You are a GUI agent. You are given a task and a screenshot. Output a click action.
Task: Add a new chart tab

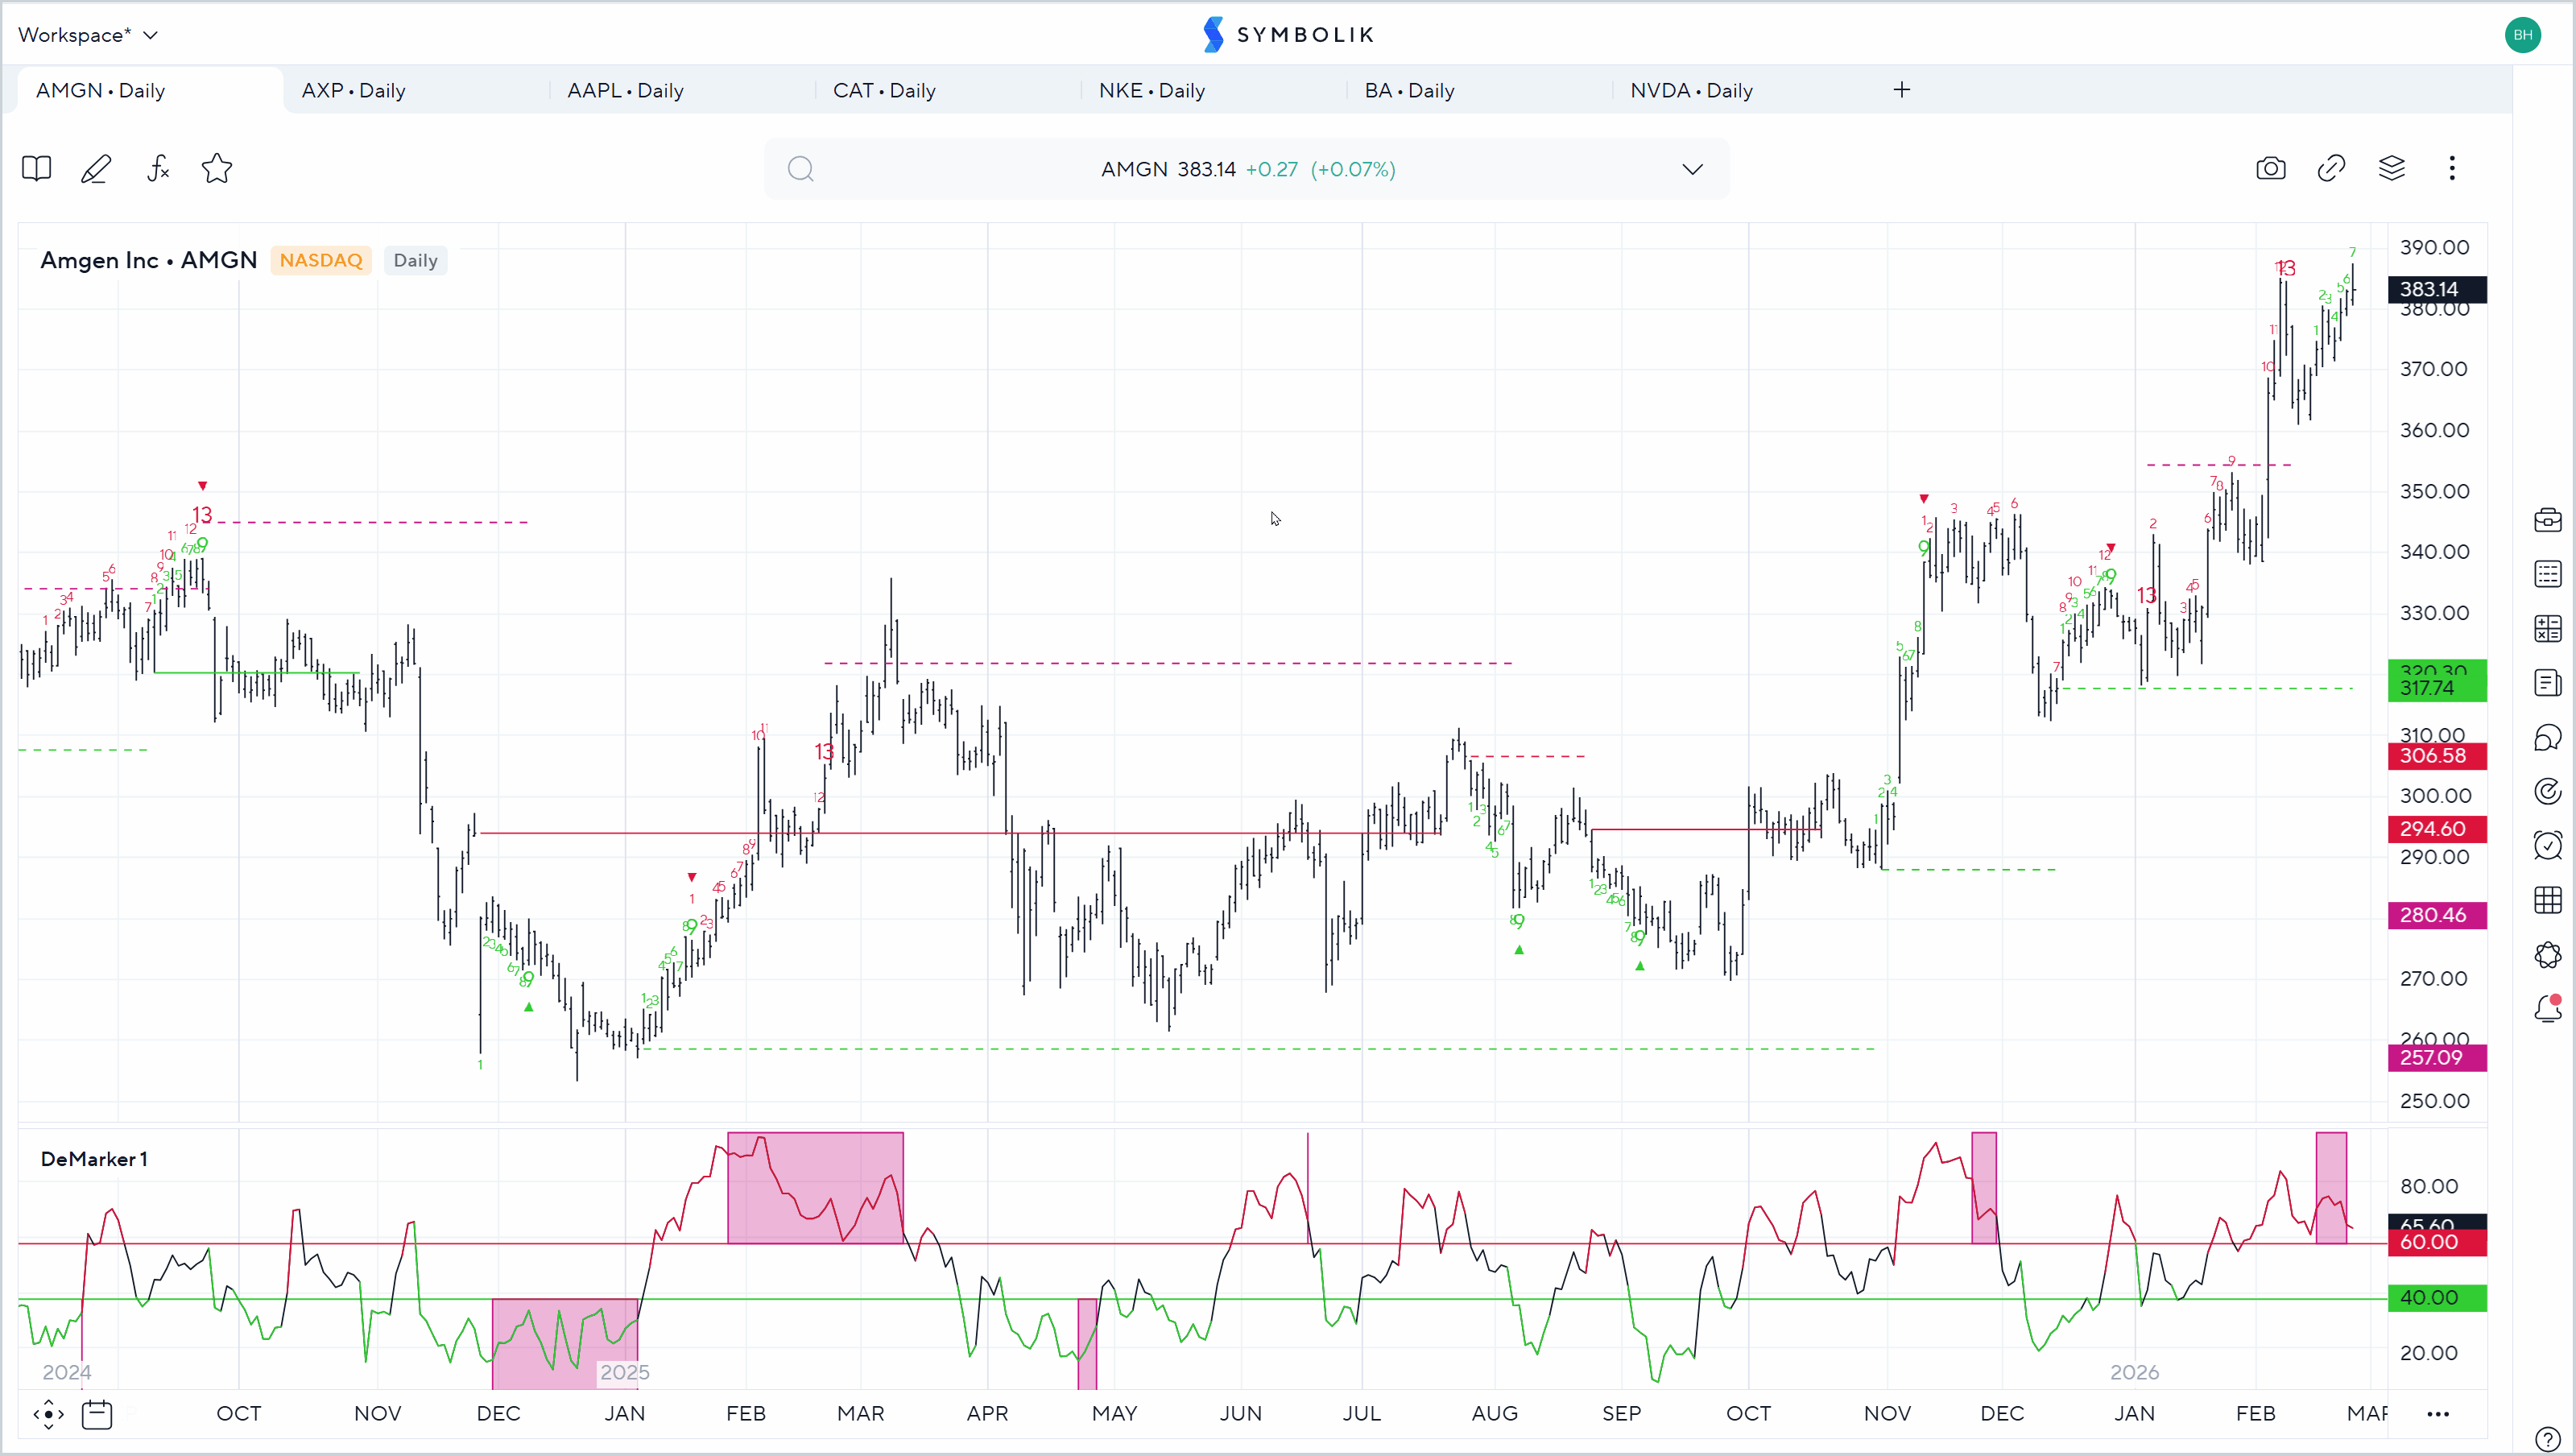pos(1901,90)
